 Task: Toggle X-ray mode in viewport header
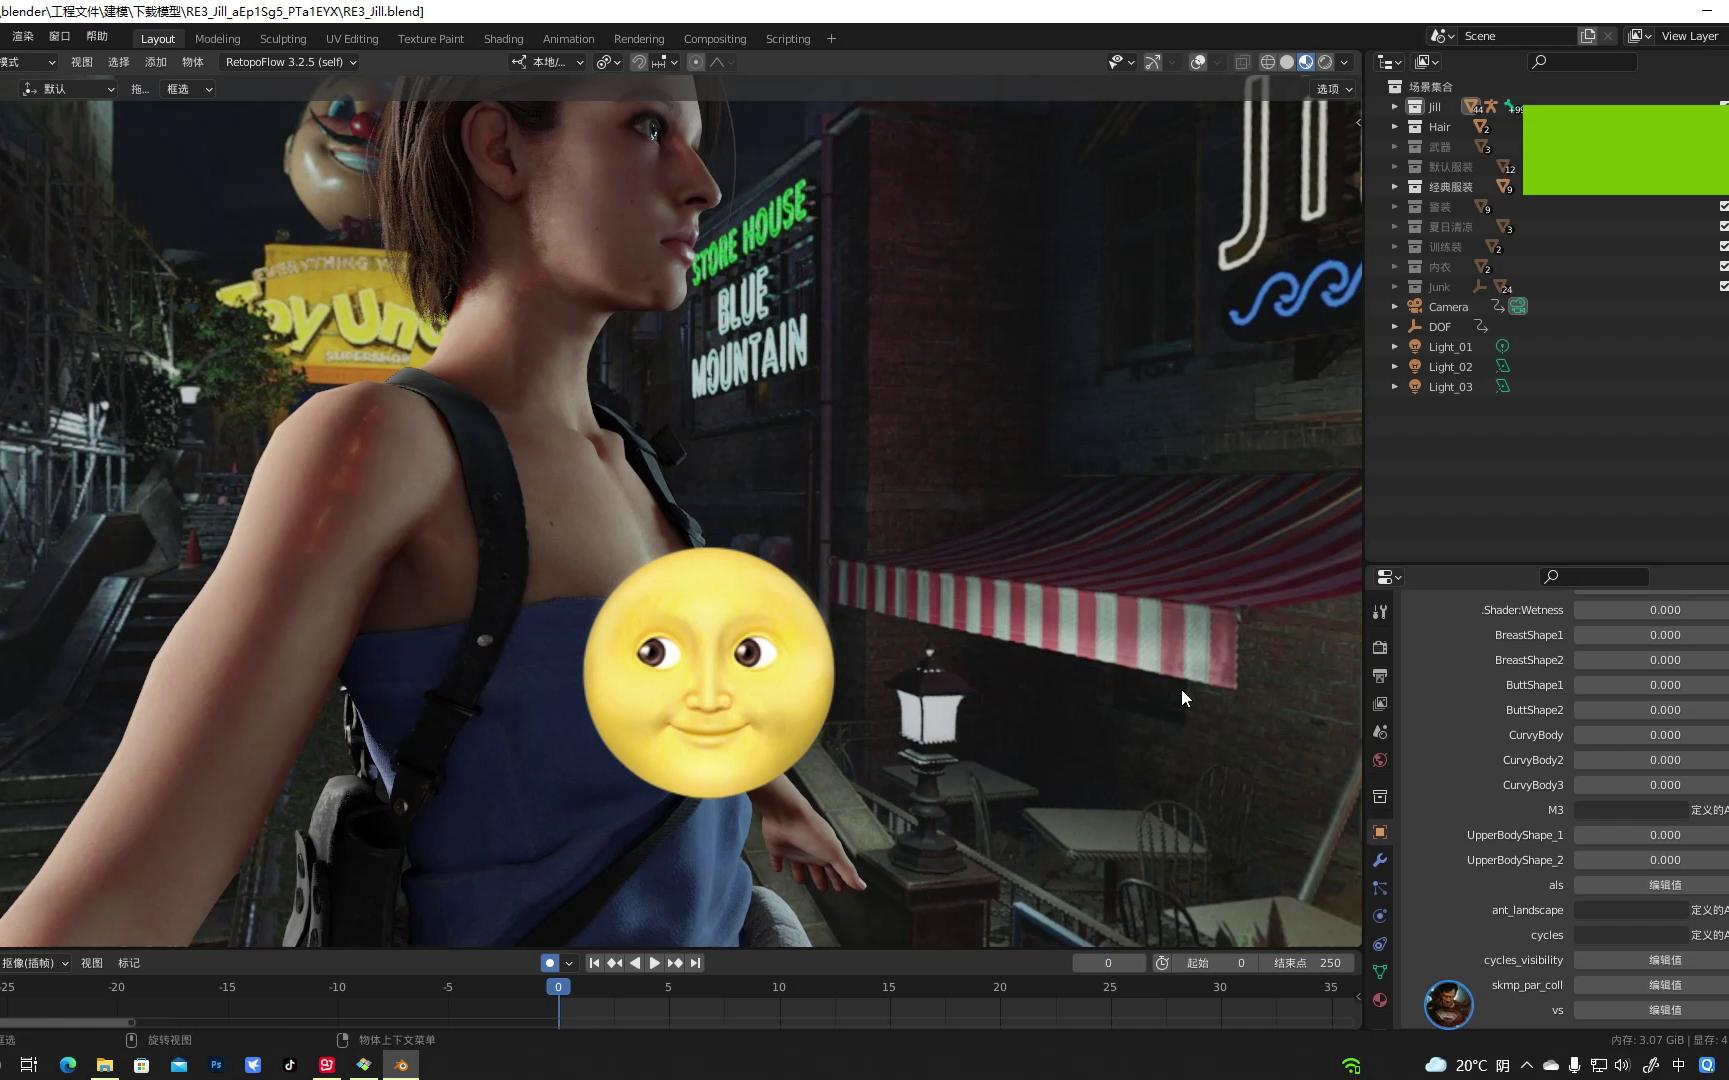point(1242,62)
